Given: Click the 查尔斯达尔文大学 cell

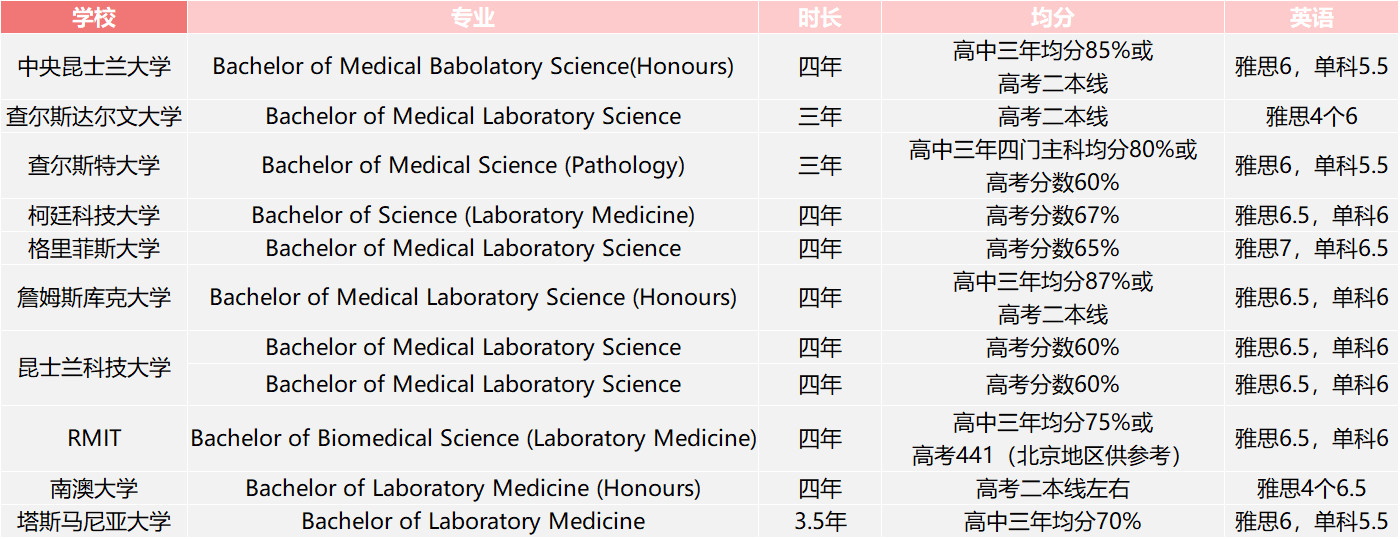Looking at the screenshot, I should tap(94, 116).
